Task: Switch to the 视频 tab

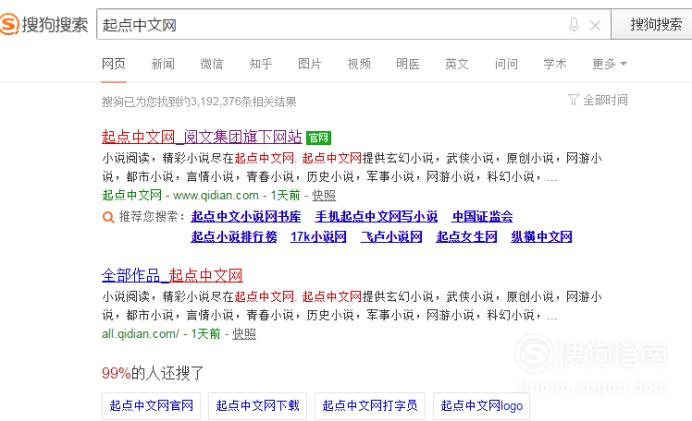Action: (x=359, y=64)
